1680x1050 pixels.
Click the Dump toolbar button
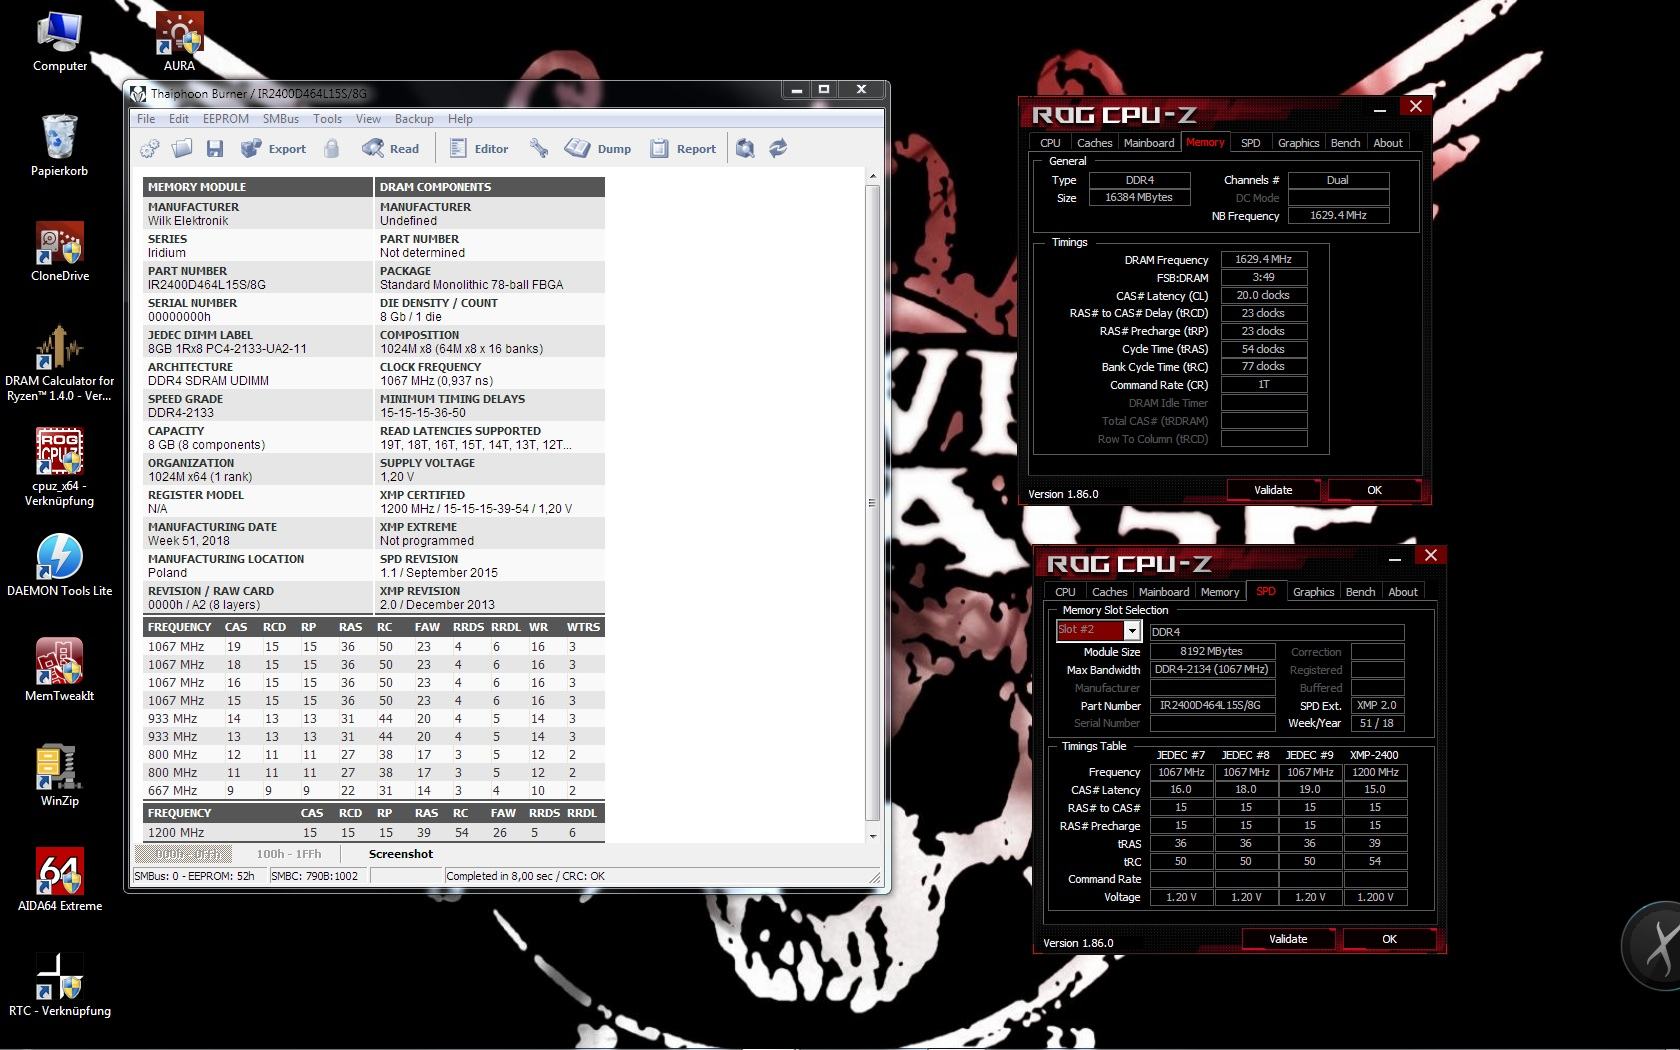598,148
